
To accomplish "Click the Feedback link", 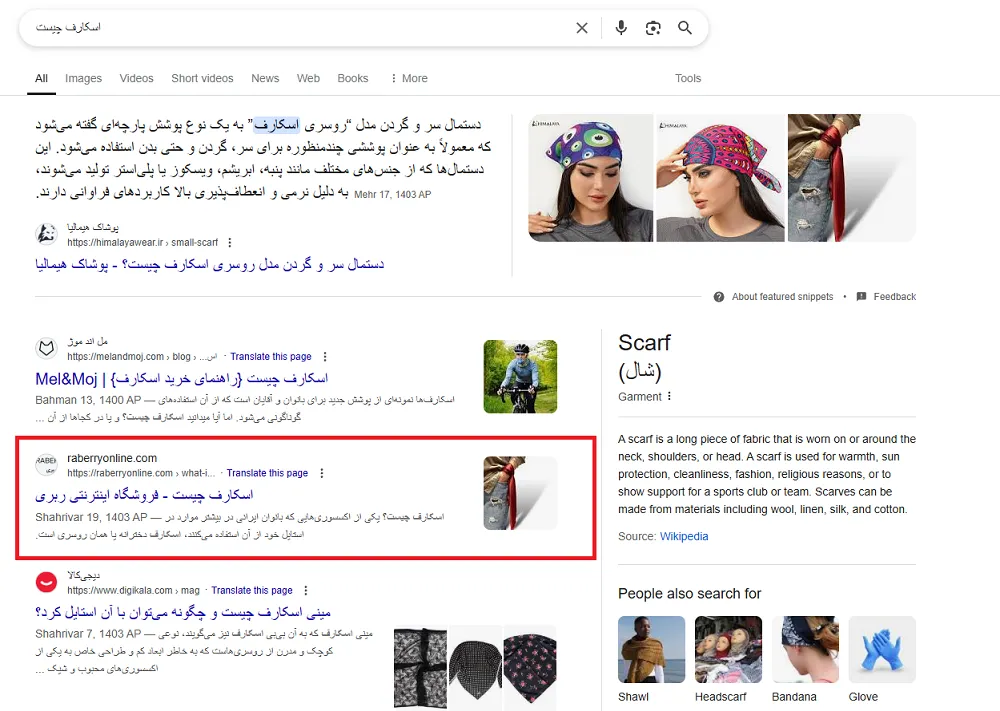I will (x=895, y=297).
